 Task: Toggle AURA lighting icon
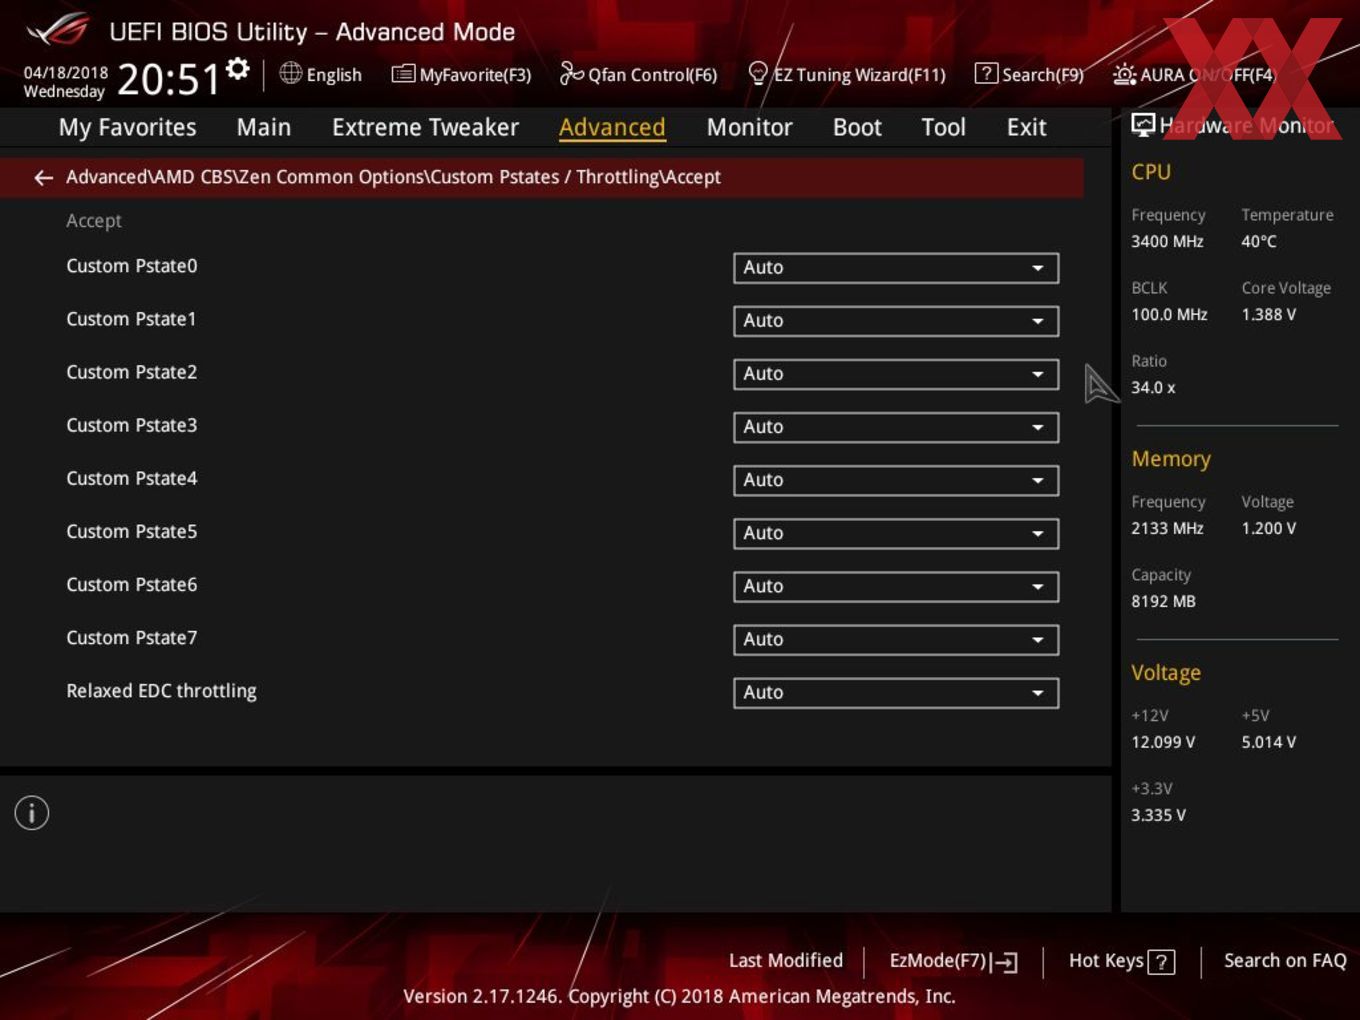pyautogui.click(x=1124, y=74)
